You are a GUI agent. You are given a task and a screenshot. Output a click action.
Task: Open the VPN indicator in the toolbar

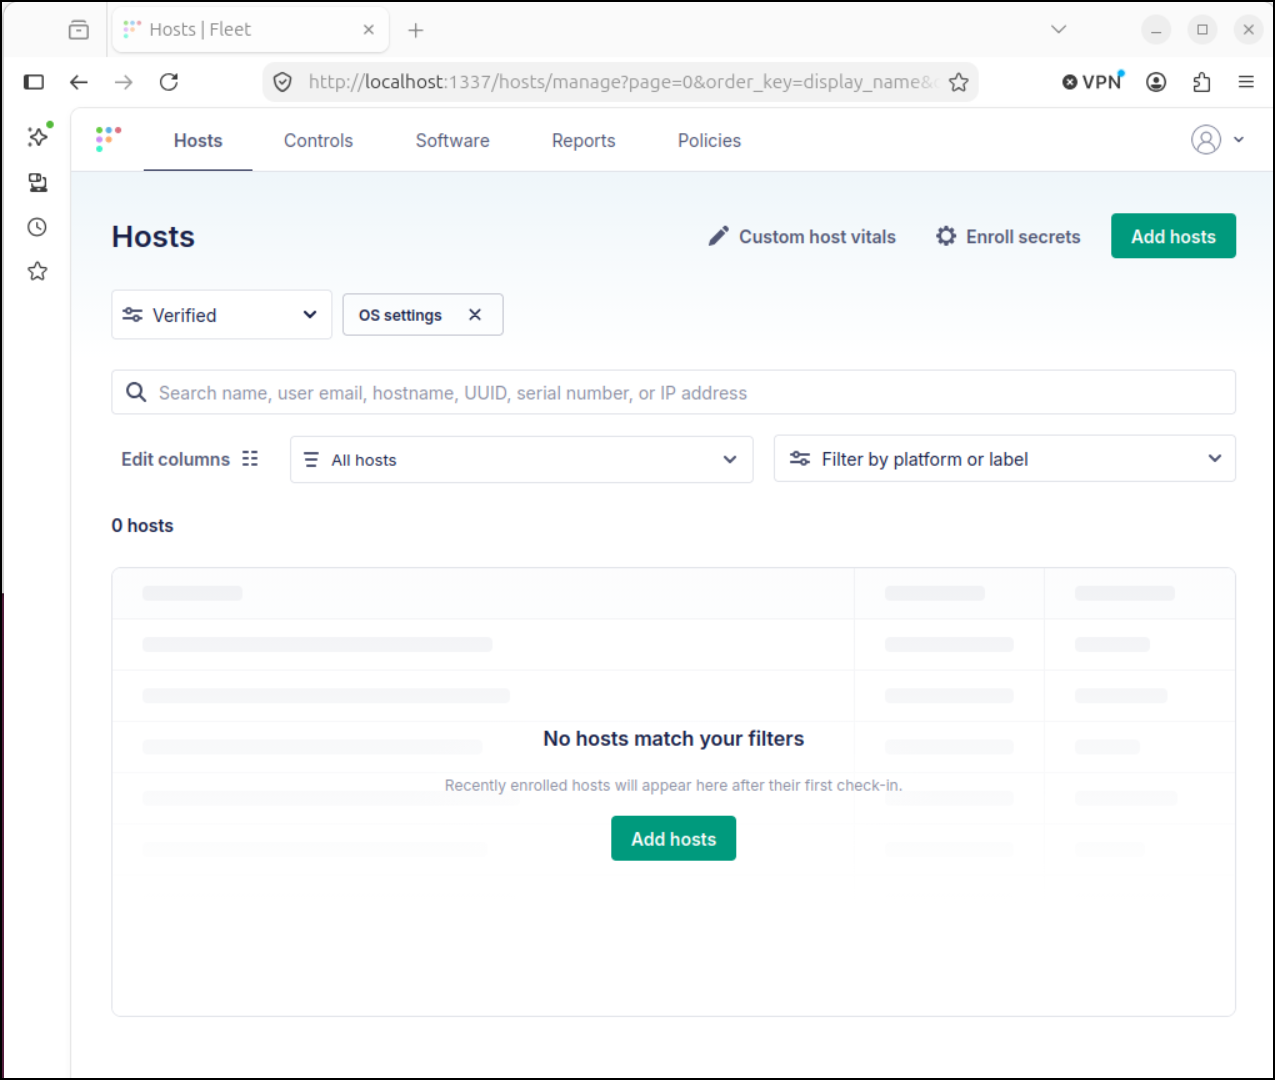pos(1093,82)
